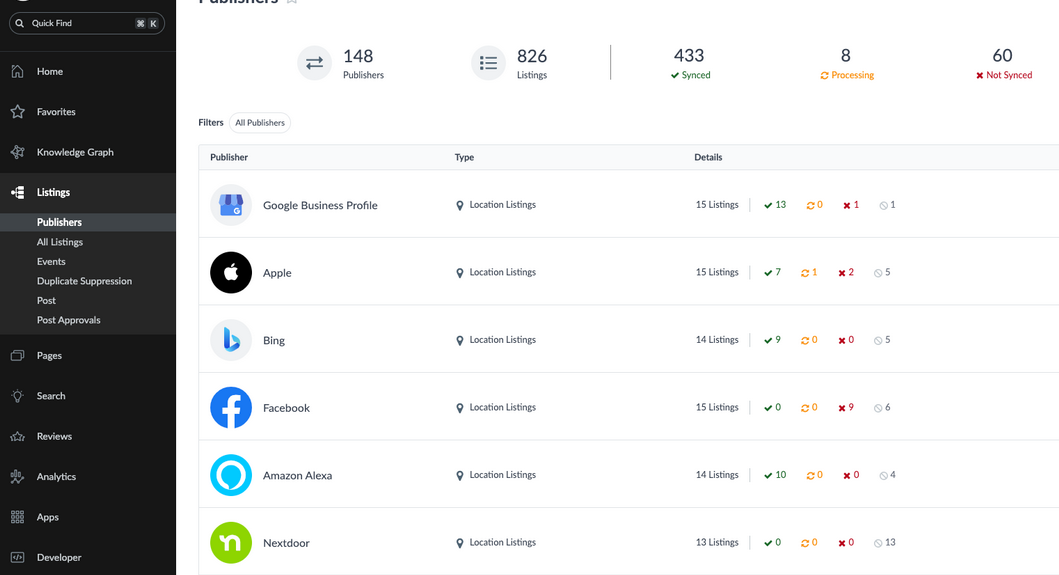This screenshot has height=575, width=1059.
Task: Open the Bing publisher icon
Action: [231, 340]
